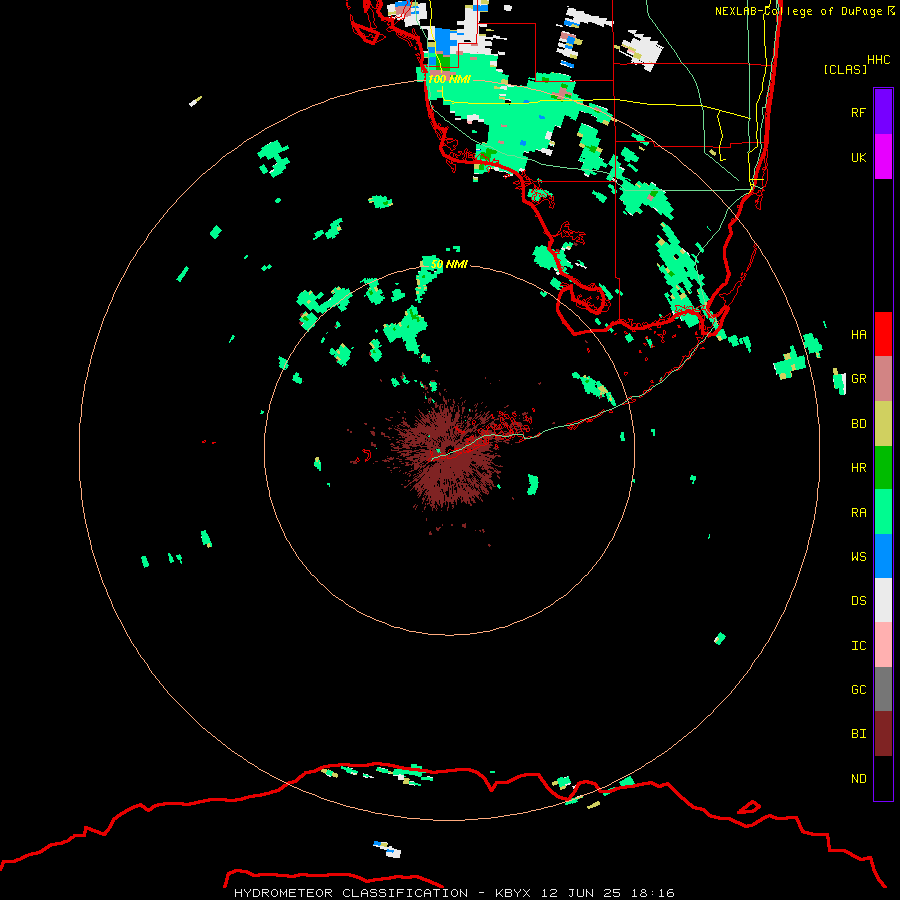The height and width of the screenshot is (900, 900).
Task: Click the UK magenta legend swatch
Action: pos(883,157)
